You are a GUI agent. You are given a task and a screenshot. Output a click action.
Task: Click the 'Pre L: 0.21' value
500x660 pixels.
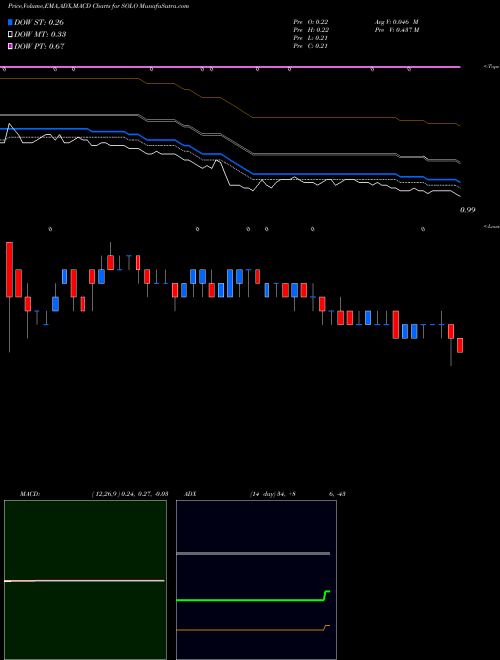coord(311,38)
